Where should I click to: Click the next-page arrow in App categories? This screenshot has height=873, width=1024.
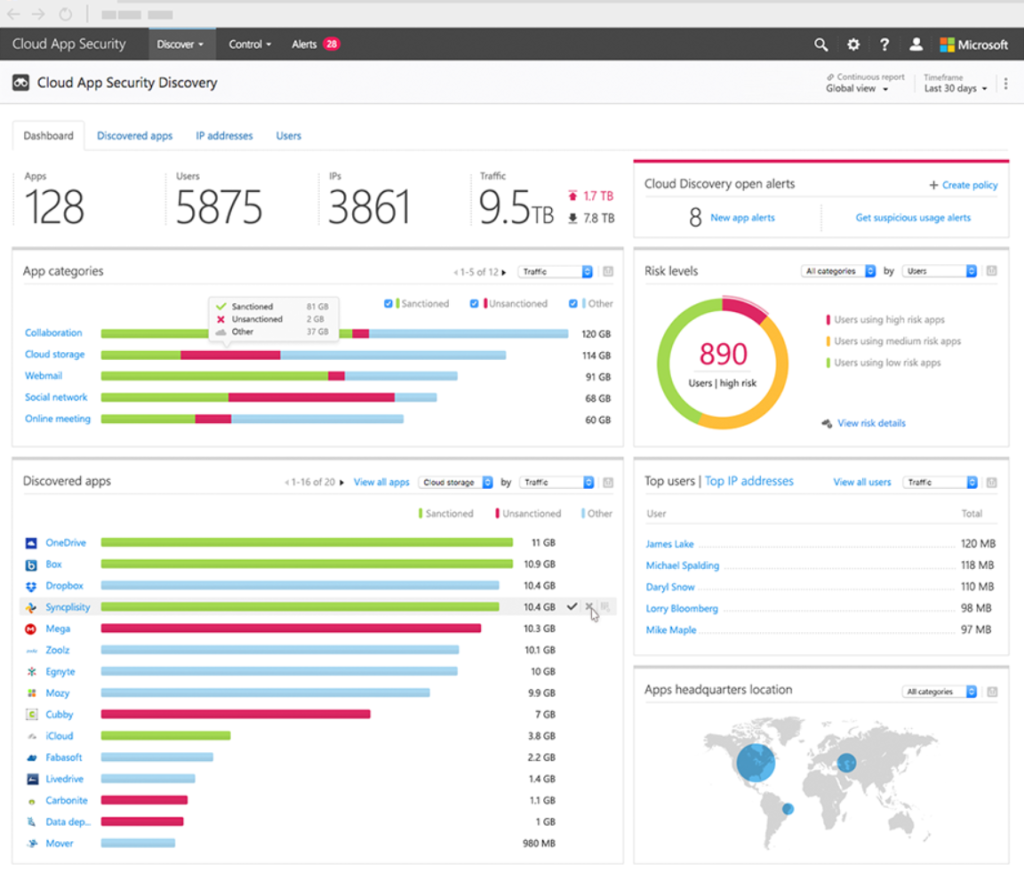tap(504, 272)
